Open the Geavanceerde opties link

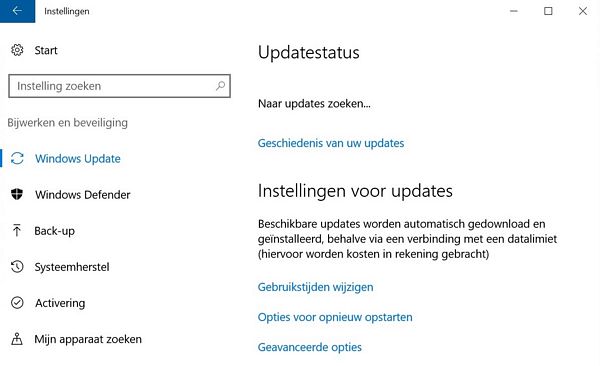coord(310,347)
